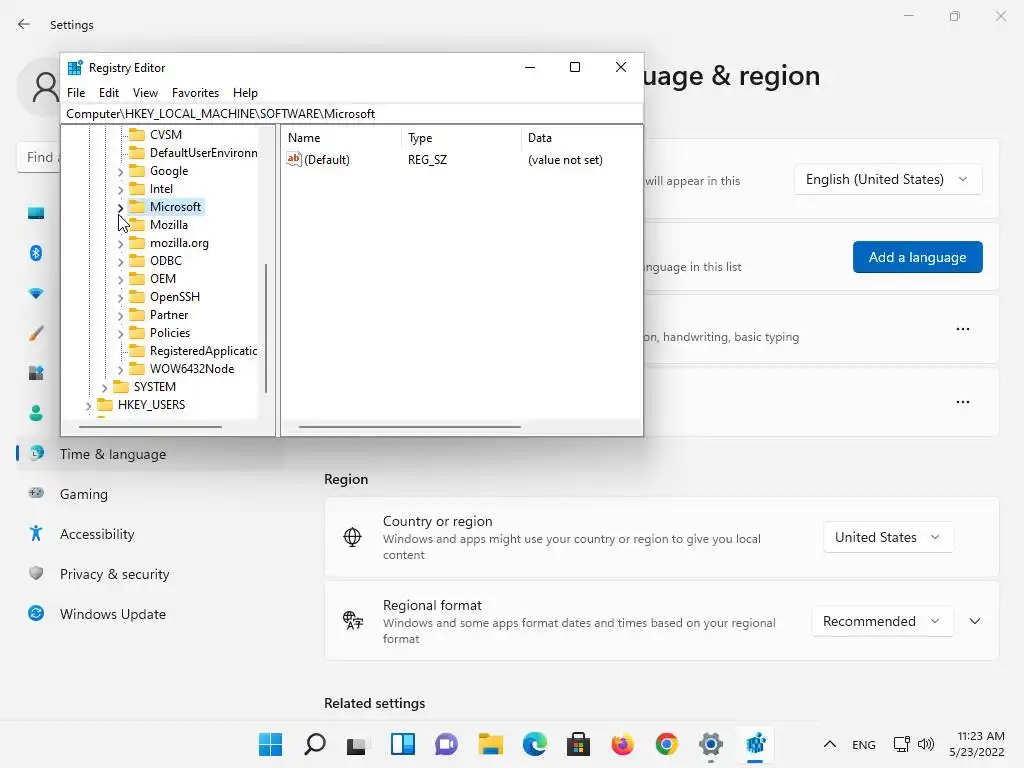Image resolution: width=1024 pixels, height=768 pixels.
Task: Open the Help menu in Registry Editor
Action: pos(245,93)
